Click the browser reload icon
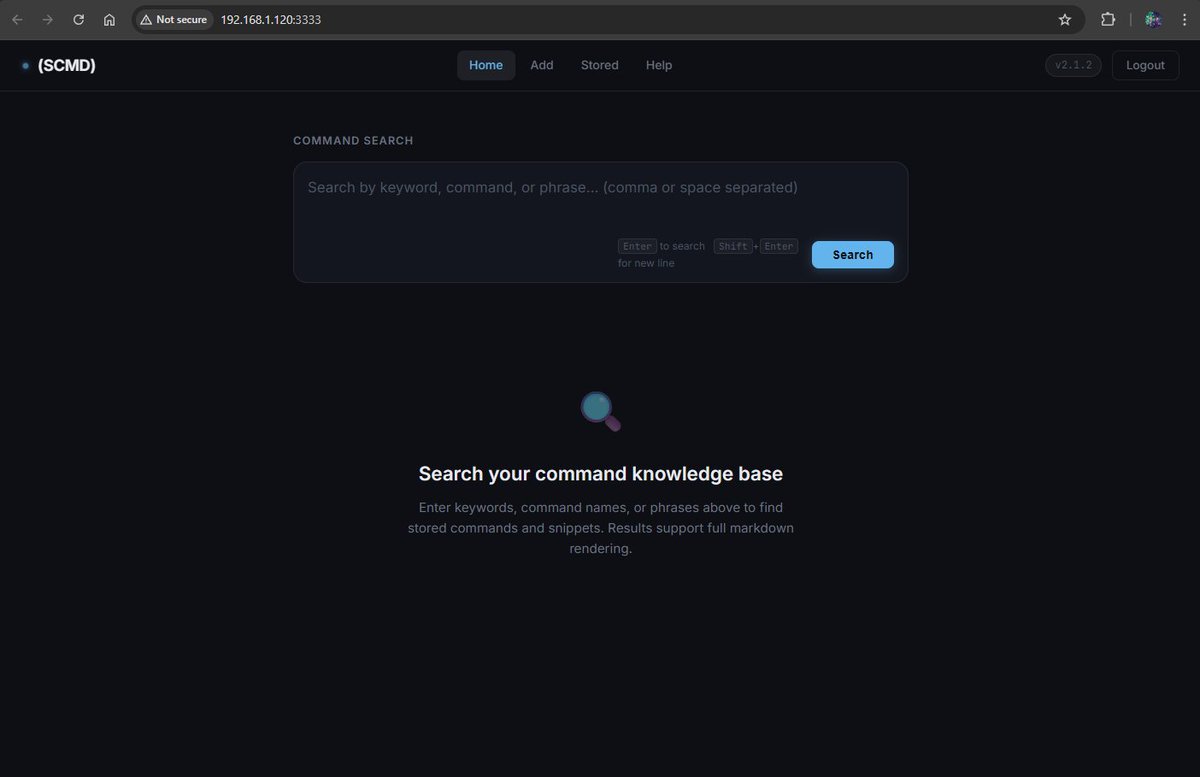 (78, 19)
